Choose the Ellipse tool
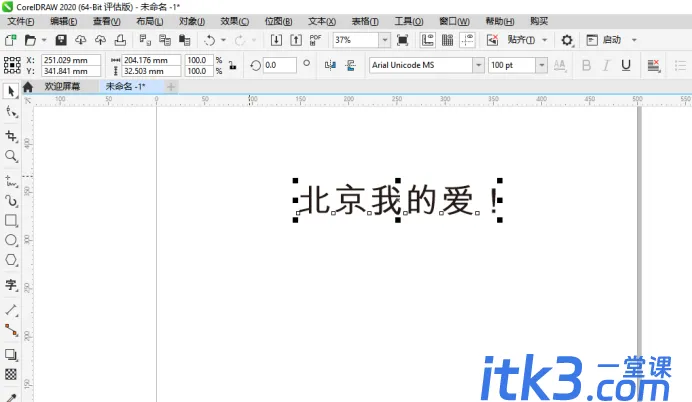This screenshot has height=402, width=692. [x=11, y=240]
